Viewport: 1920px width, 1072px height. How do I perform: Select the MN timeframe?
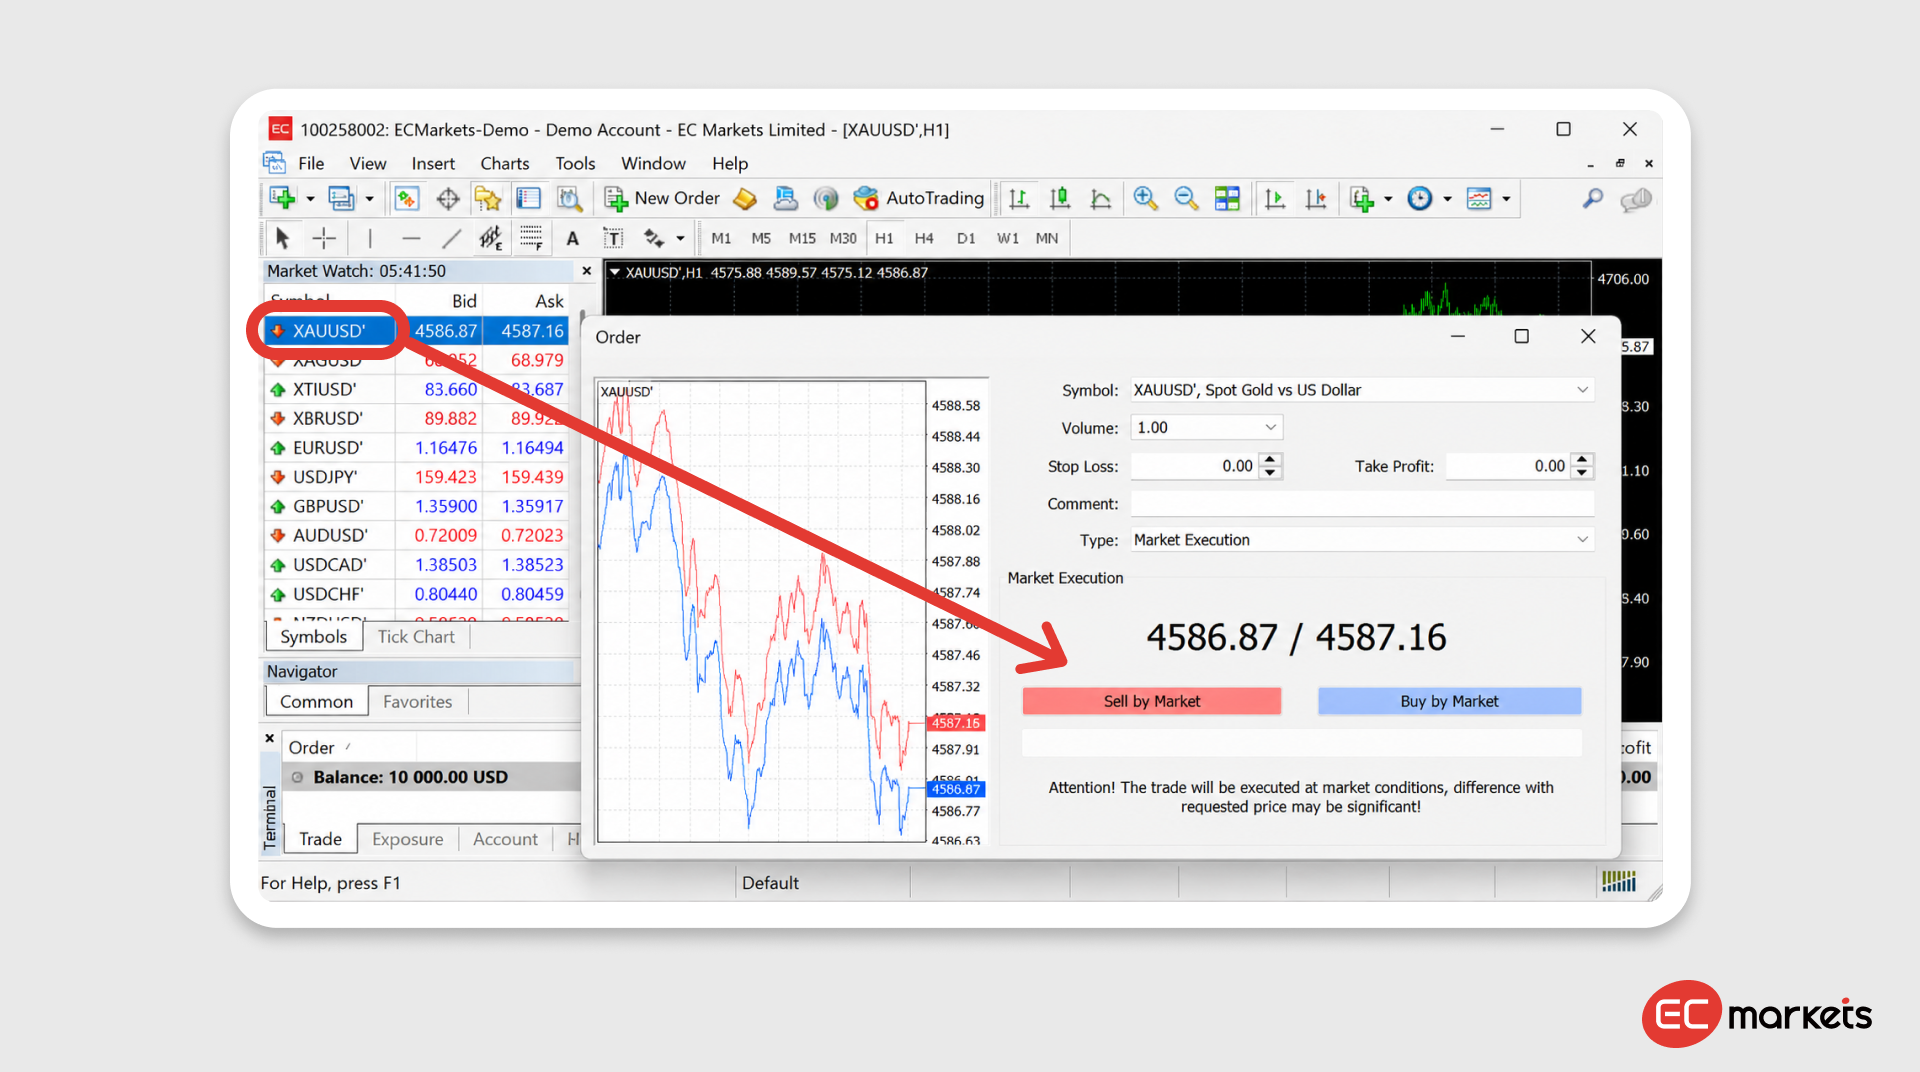pyautogui.click(x=1047, y=238)
